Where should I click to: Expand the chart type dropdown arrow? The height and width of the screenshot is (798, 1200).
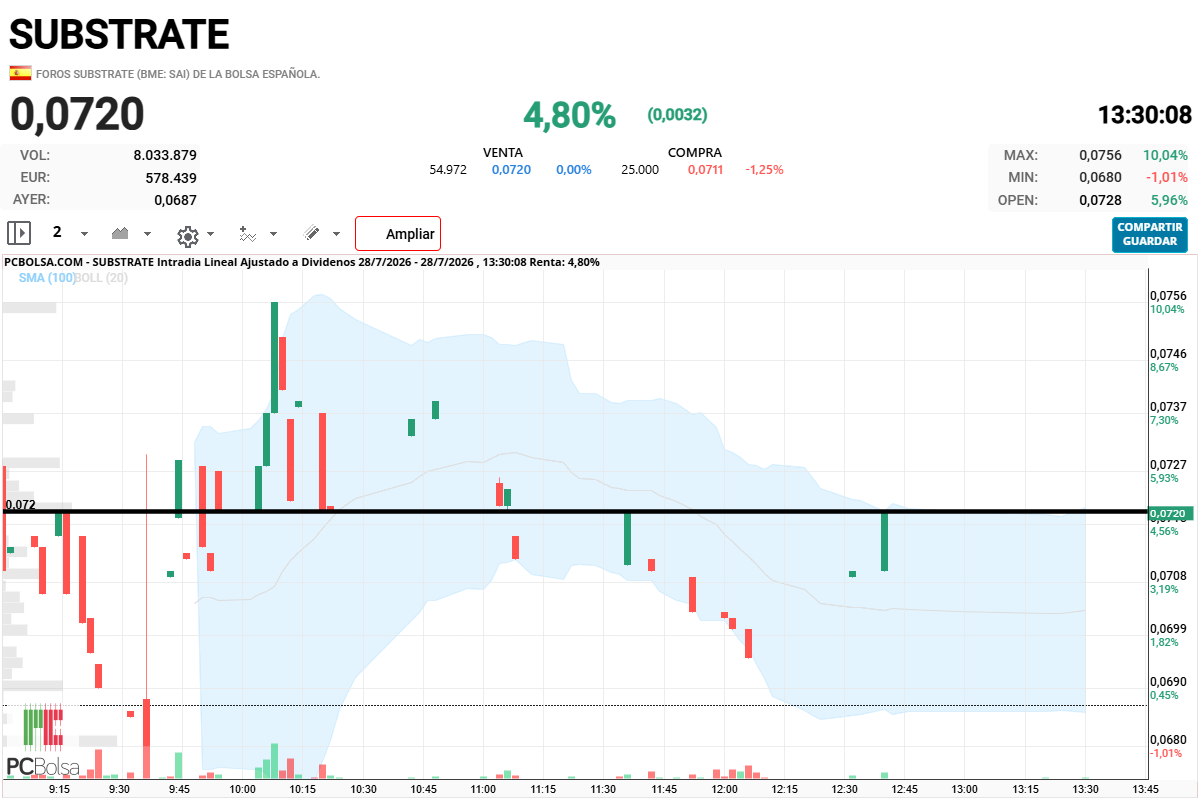click(x=148, y=234)
